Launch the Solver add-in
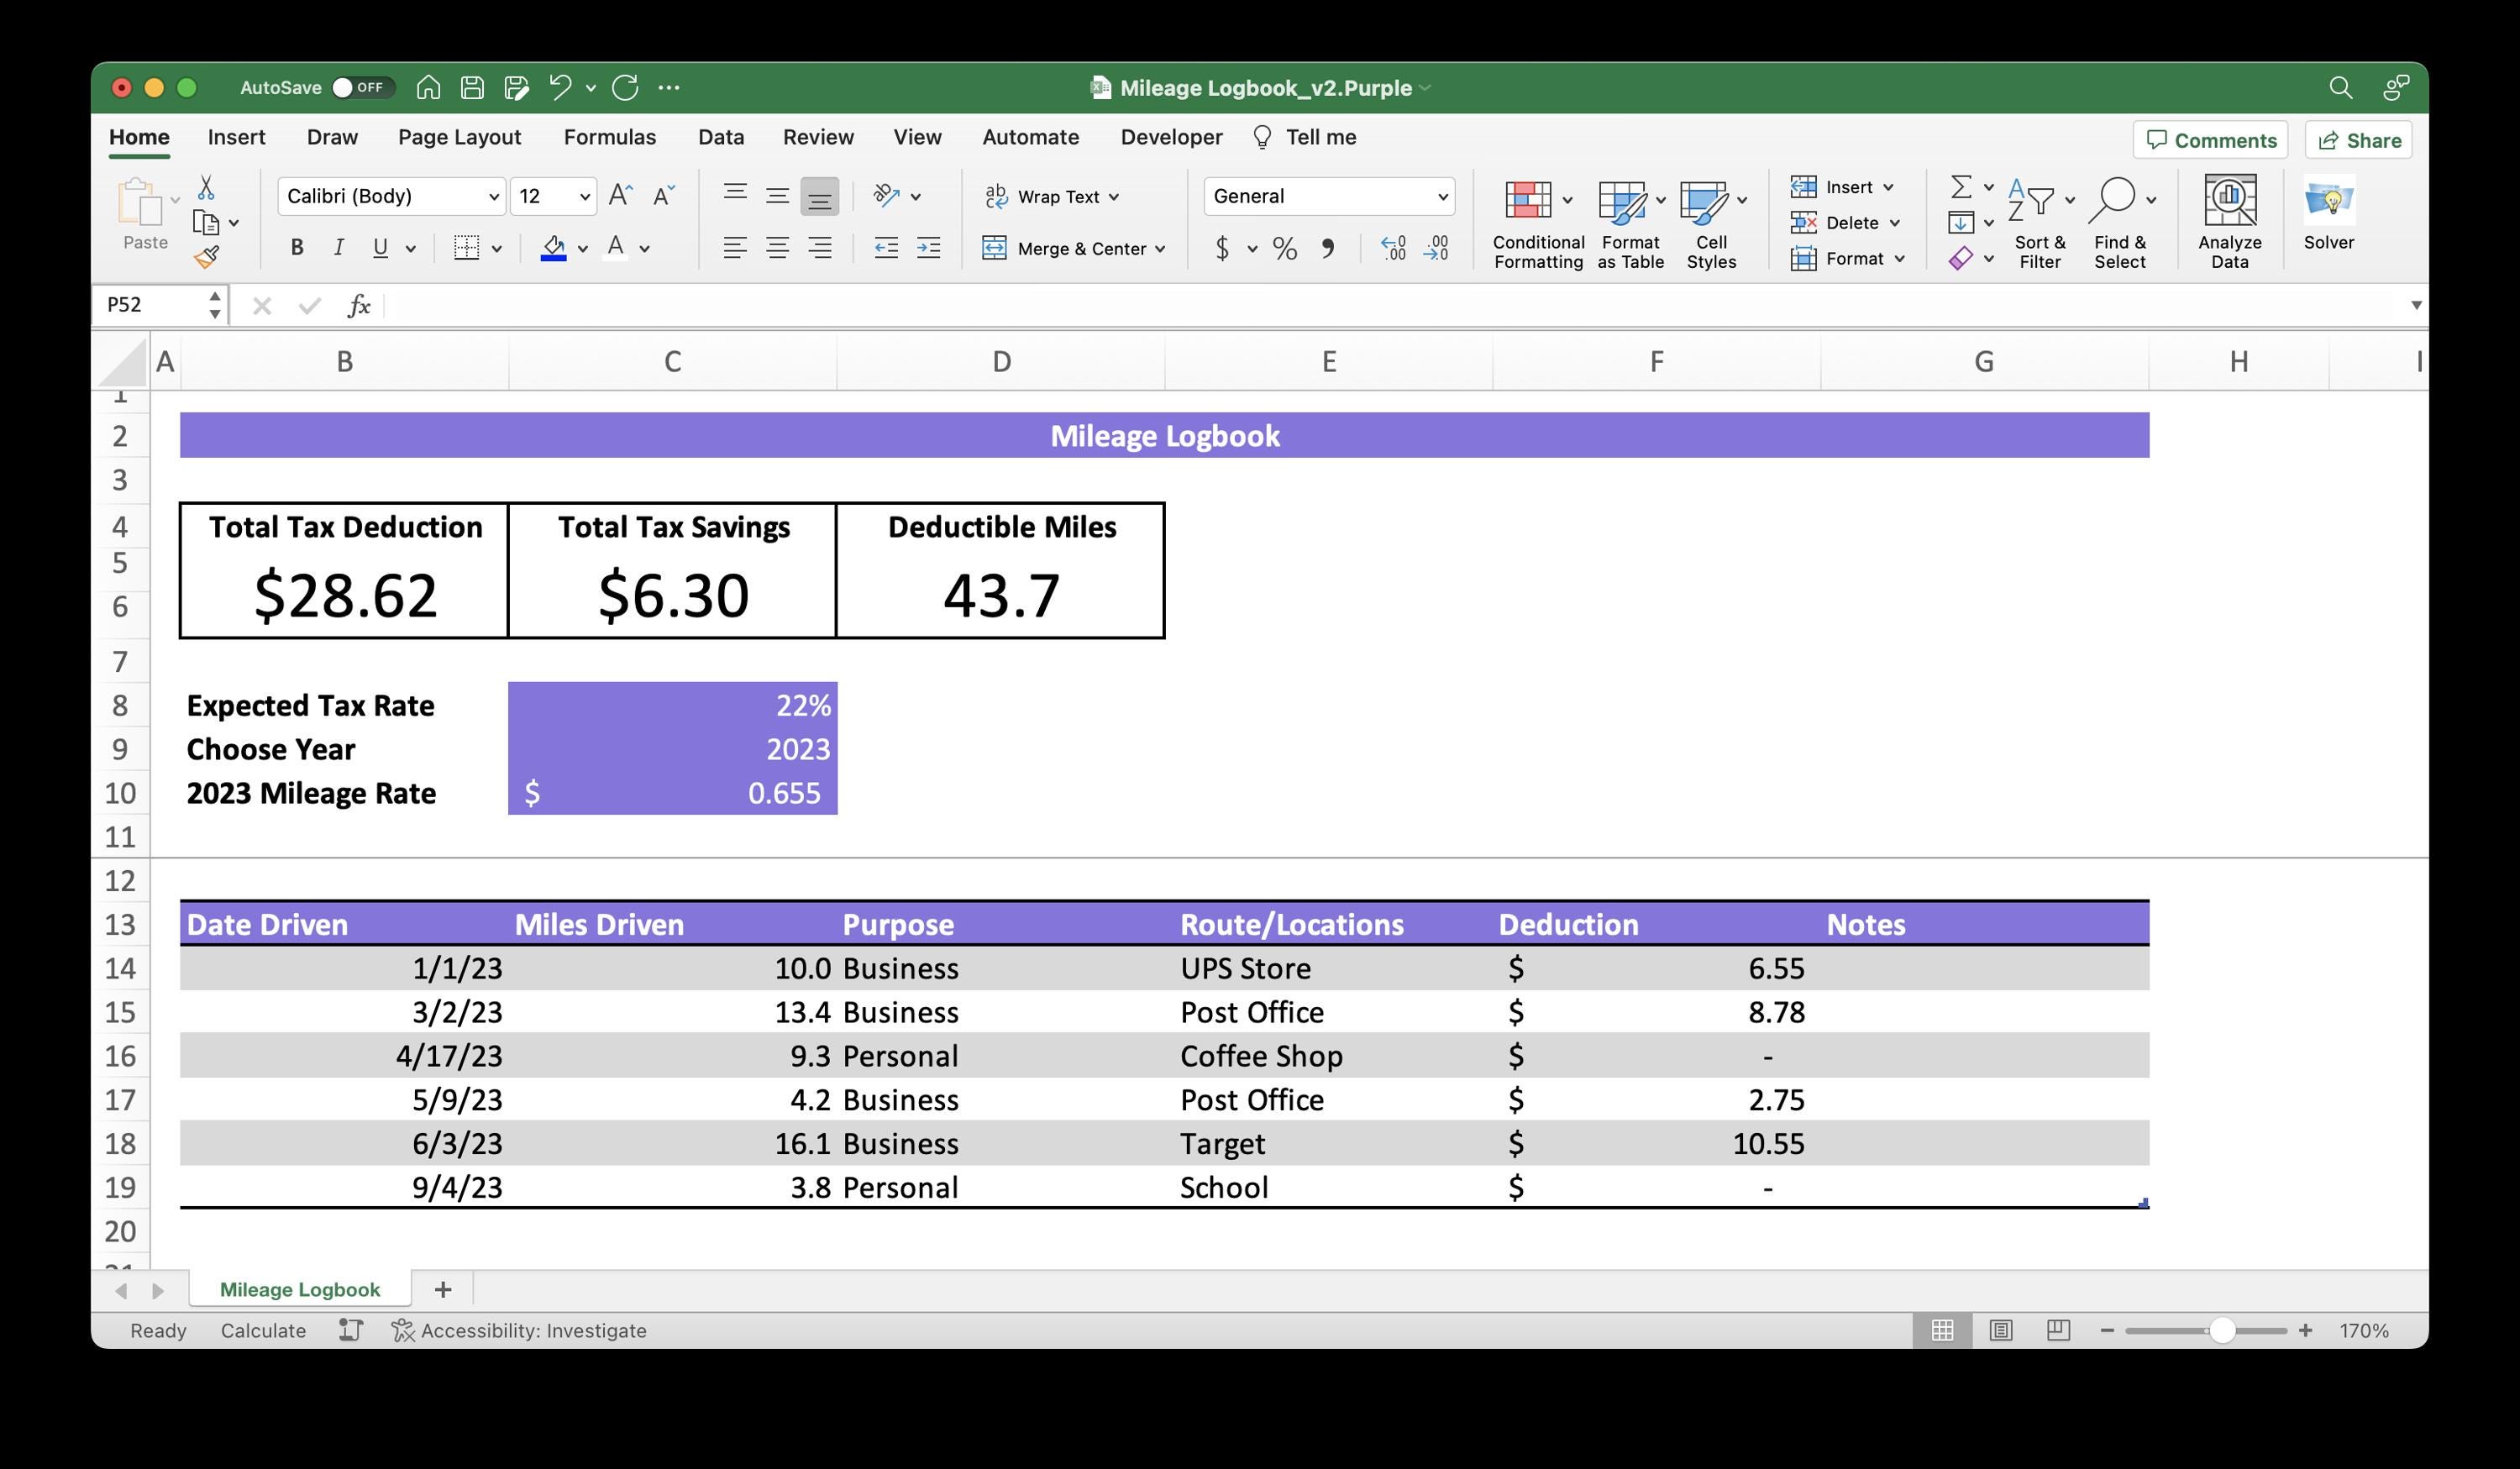This screenshot has width=2520, height=1469. click(x=2328, y=213)
